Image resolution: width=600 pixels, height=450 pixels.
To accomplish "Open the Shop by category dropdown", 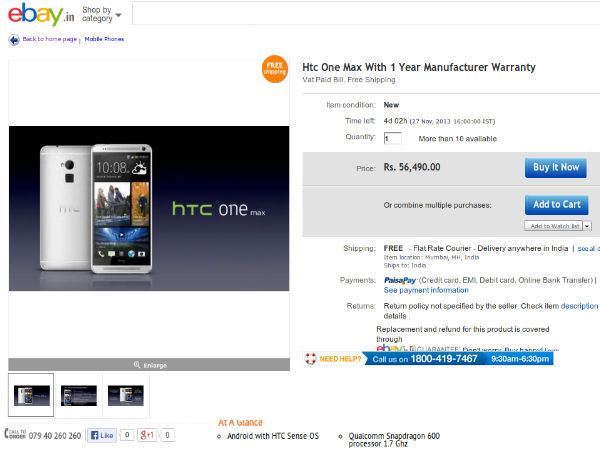I will tap(101, 14).
